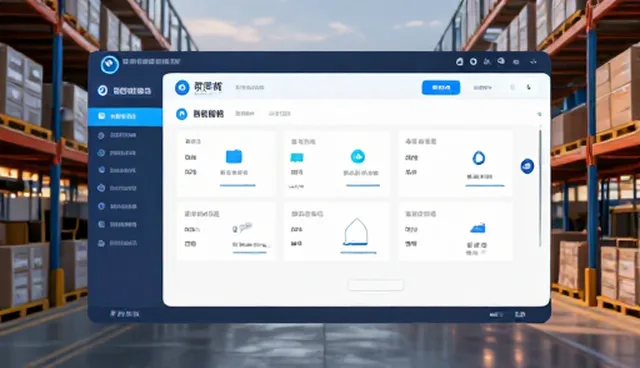640x368 pixels.
Task: Click the floating dark blue round button
Action: pos(527,166)
